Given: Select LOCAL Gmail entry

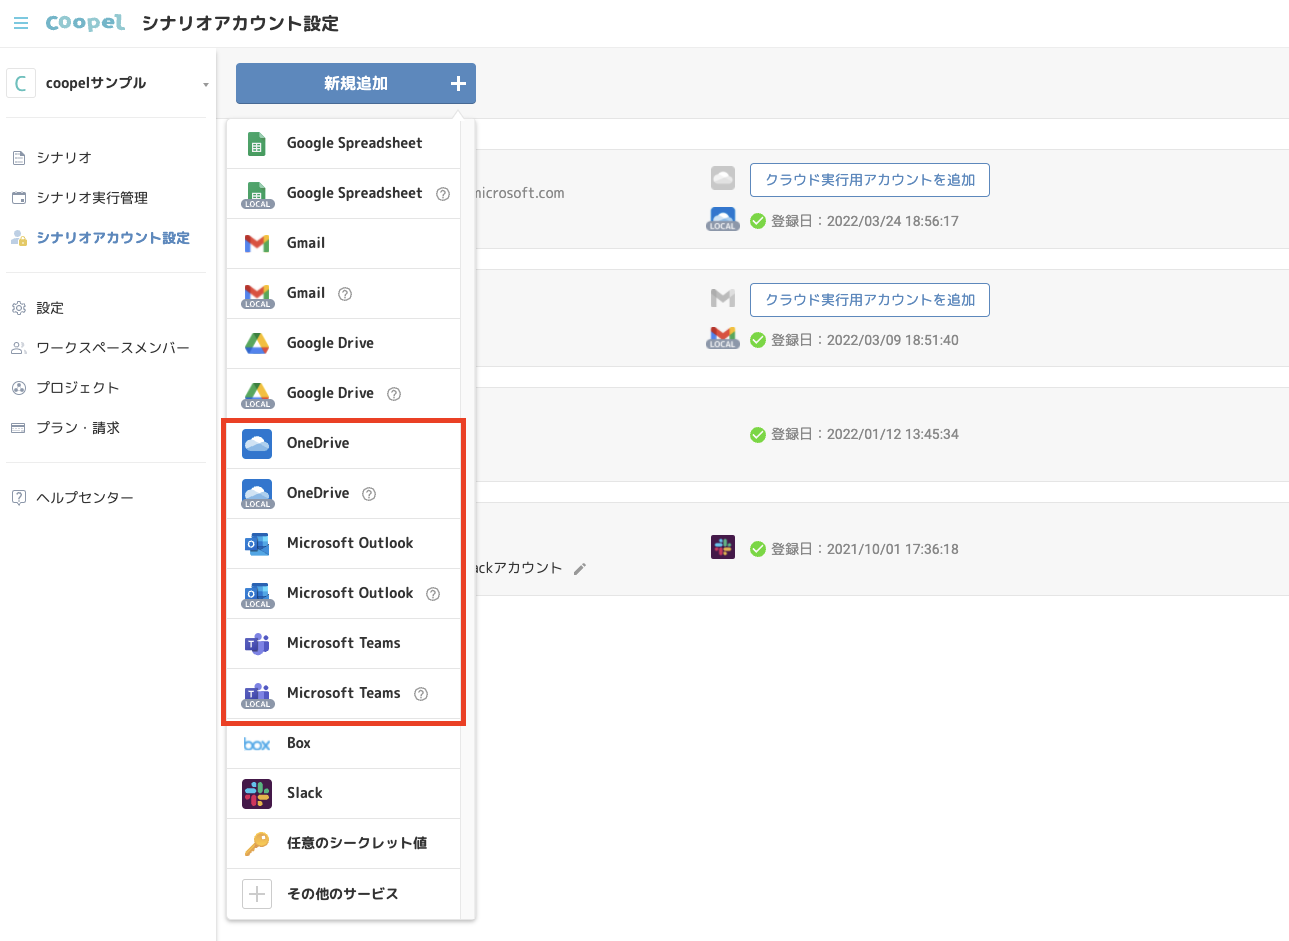Looking at the screenshot, I should 344,293.
